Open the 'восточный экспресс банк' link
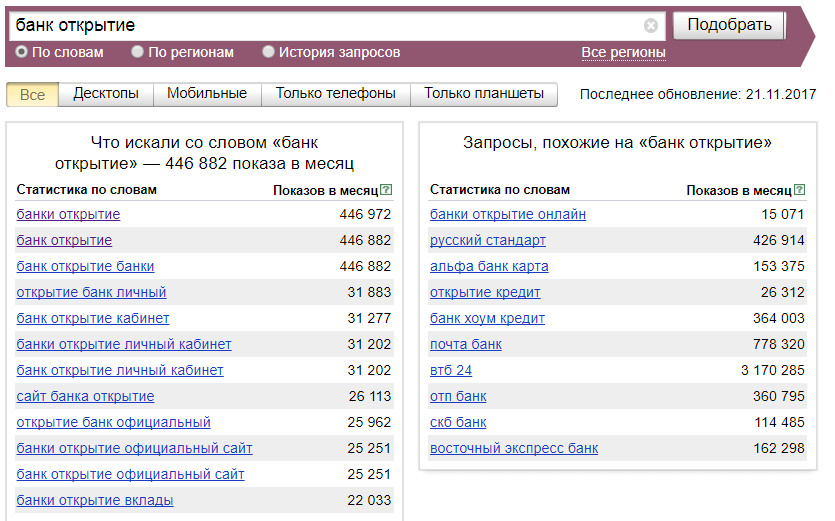This screenshot has height=521, width=835. [x=514, y=449]
